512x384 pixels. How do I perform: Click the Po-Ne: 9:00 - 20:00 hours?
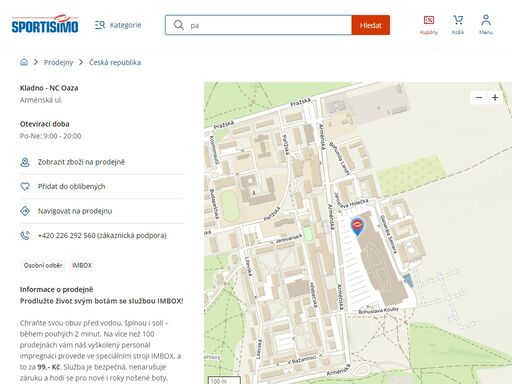(x=50, y=136)
